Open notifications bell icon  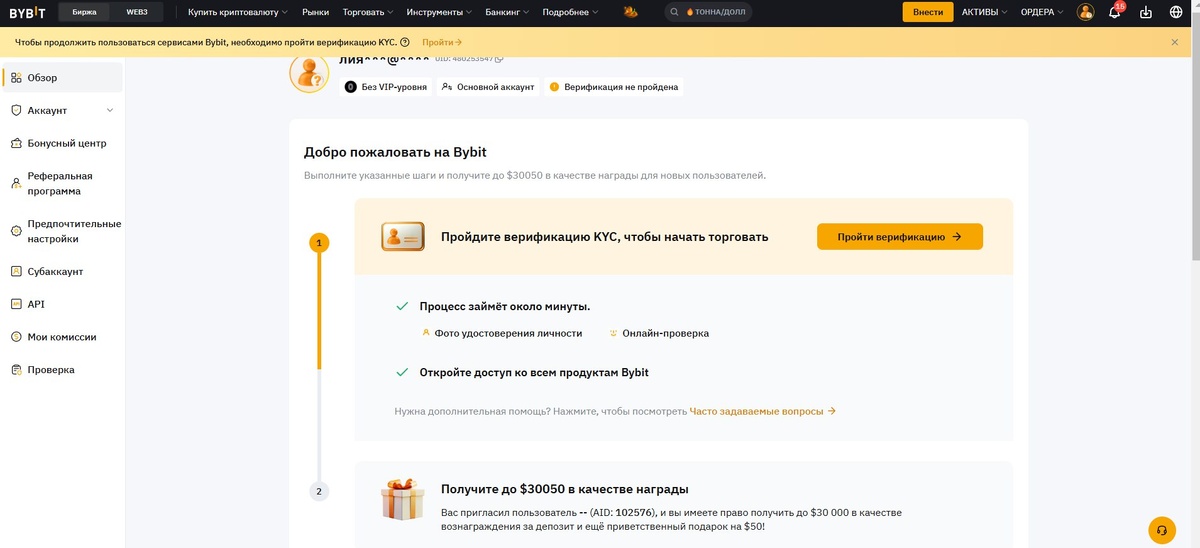click(x=1115, y=12)
